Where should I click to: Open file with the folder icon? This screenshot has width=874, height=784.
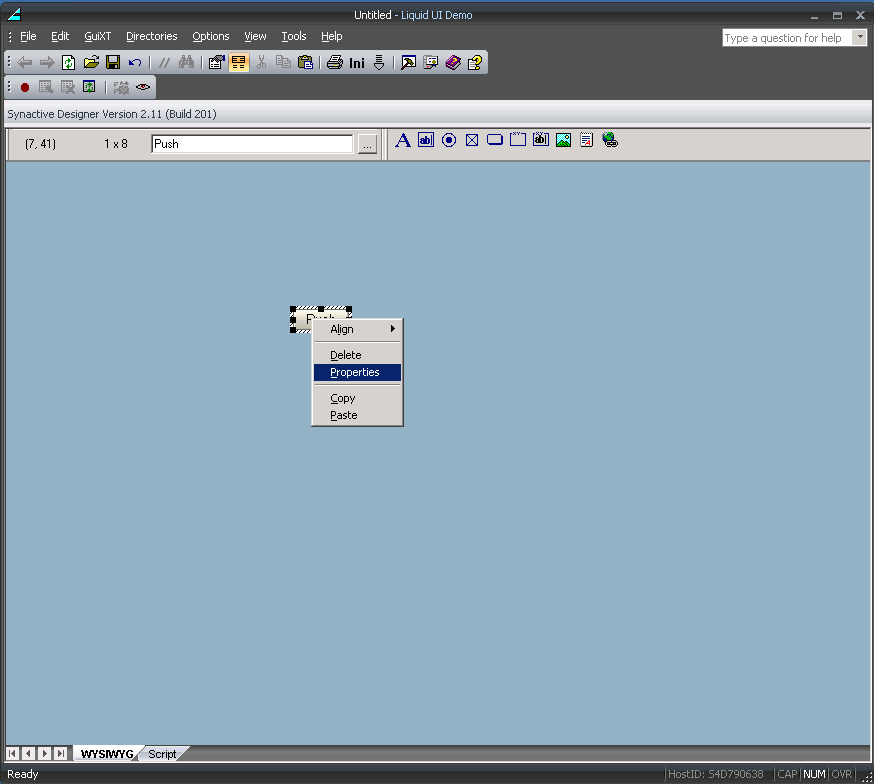(x=91, y=62)
